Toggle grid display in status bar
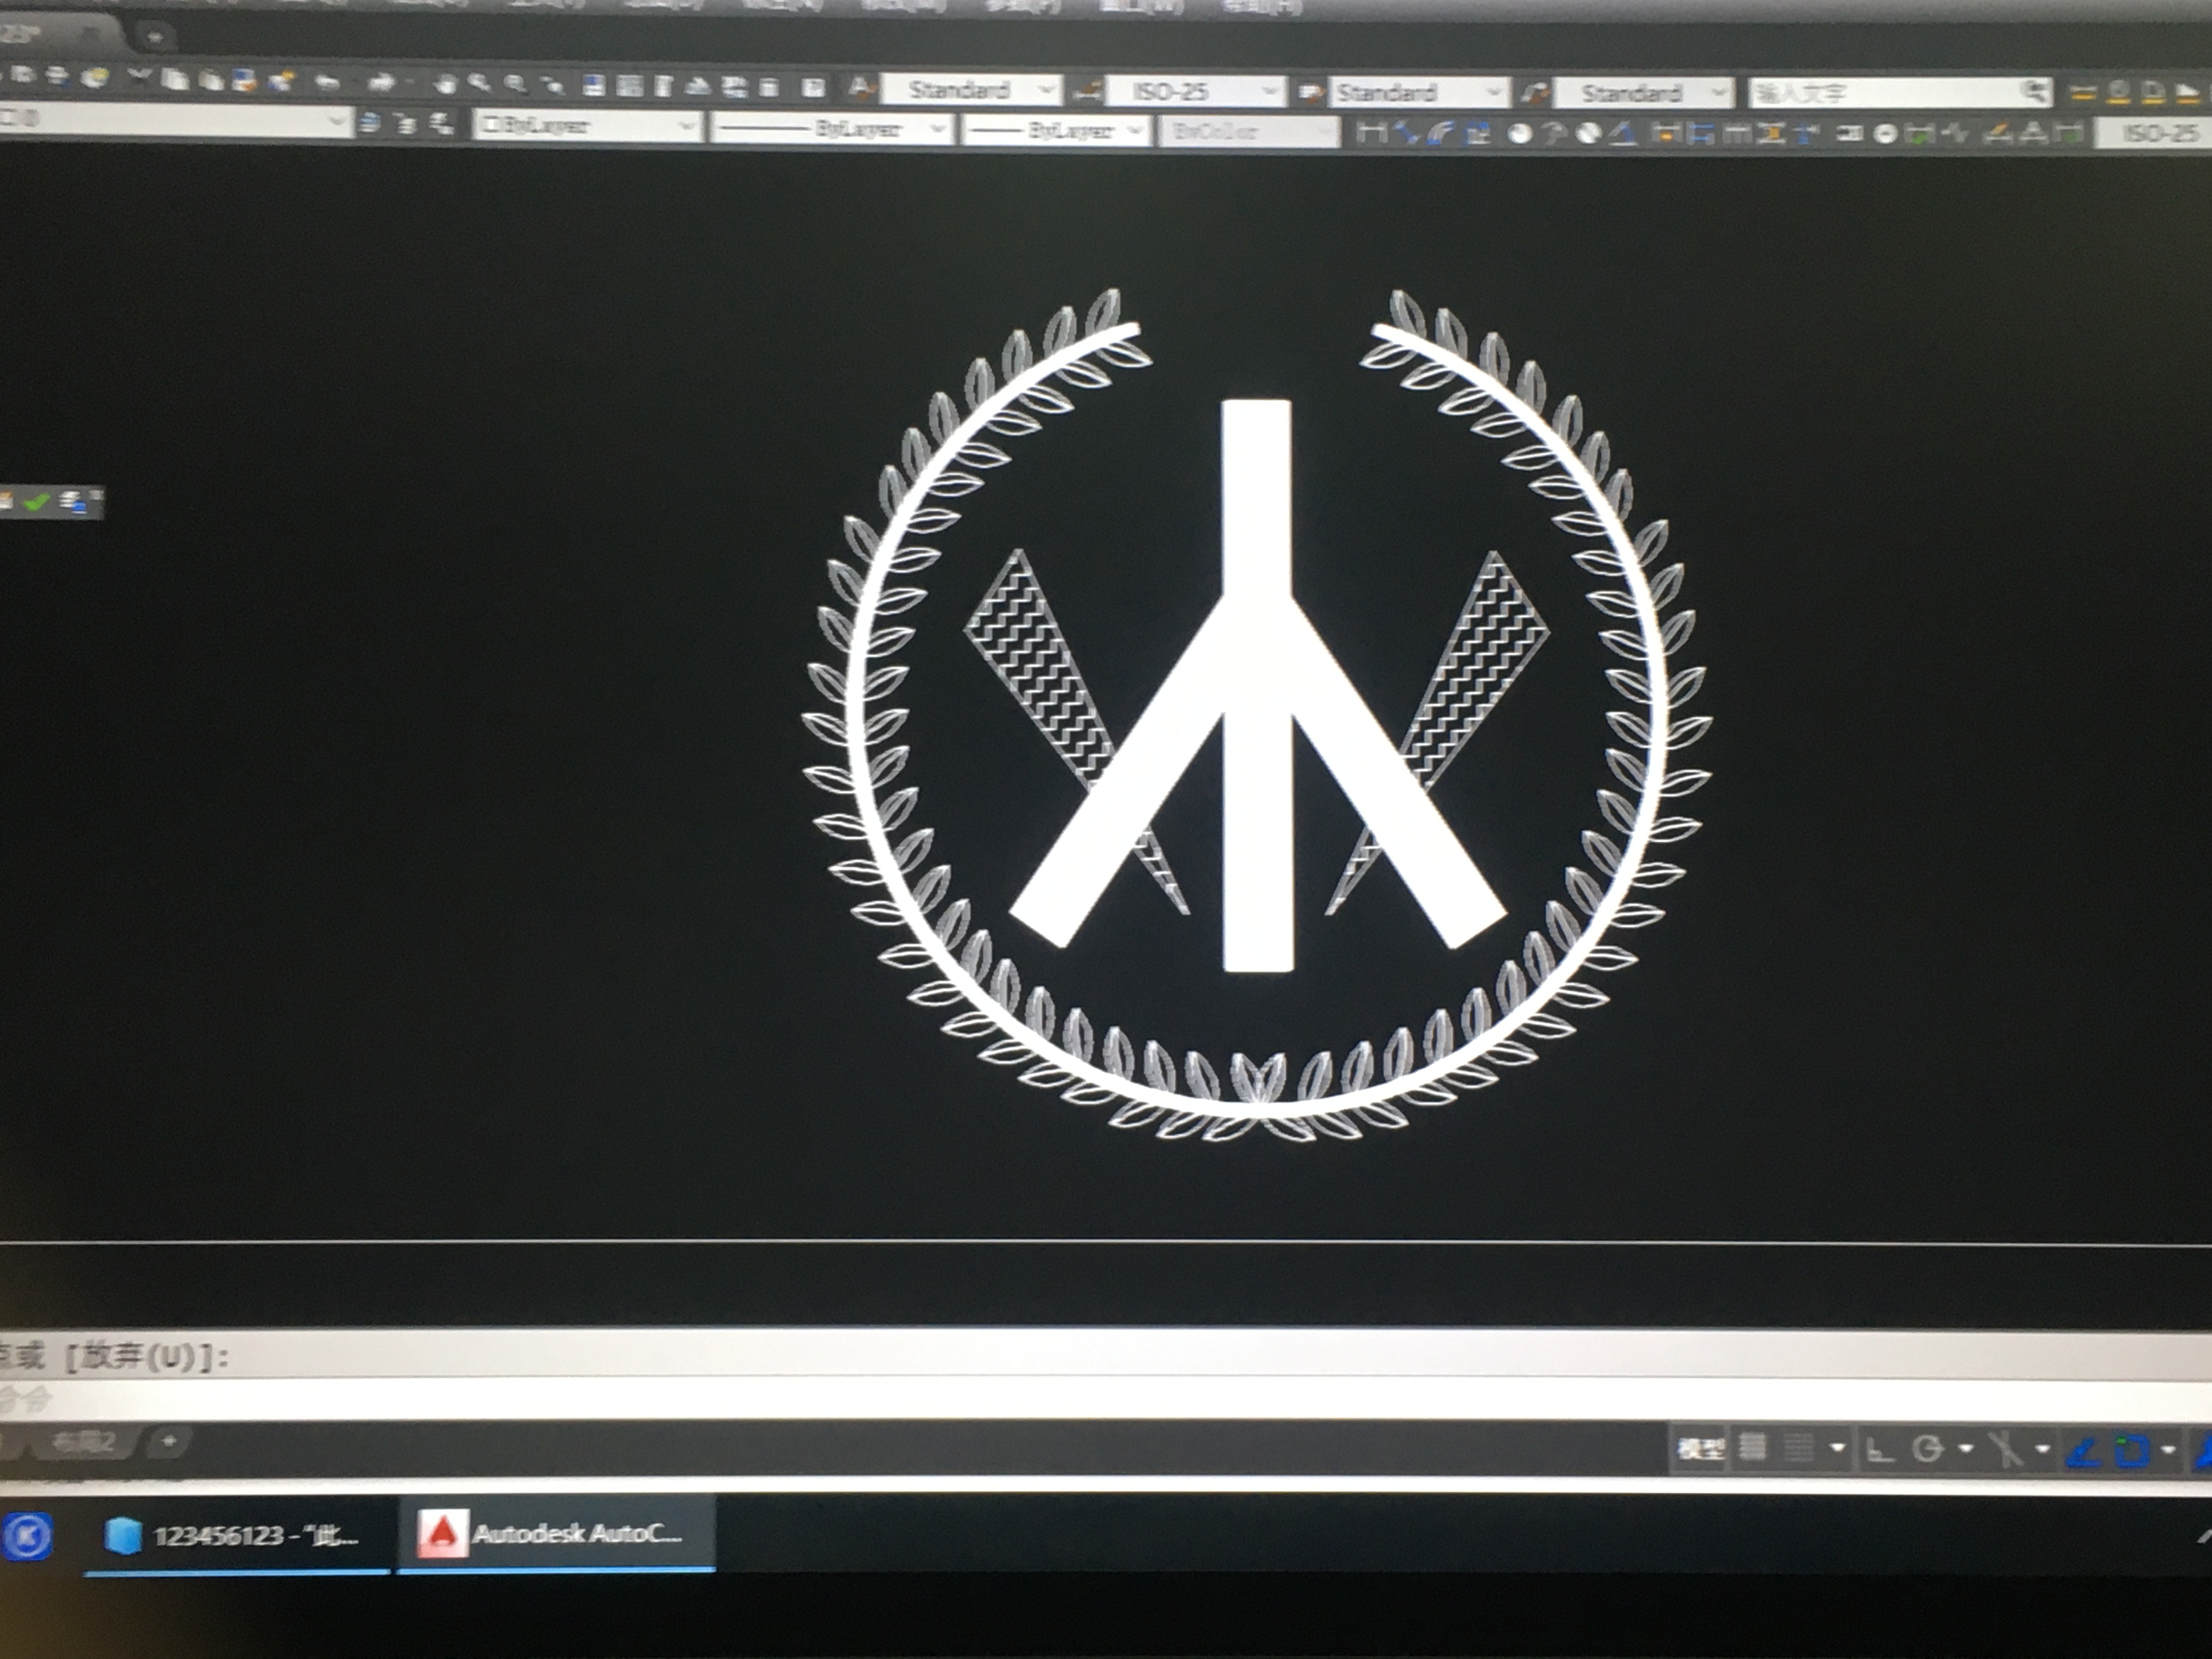 [x=1752, y=1447]
